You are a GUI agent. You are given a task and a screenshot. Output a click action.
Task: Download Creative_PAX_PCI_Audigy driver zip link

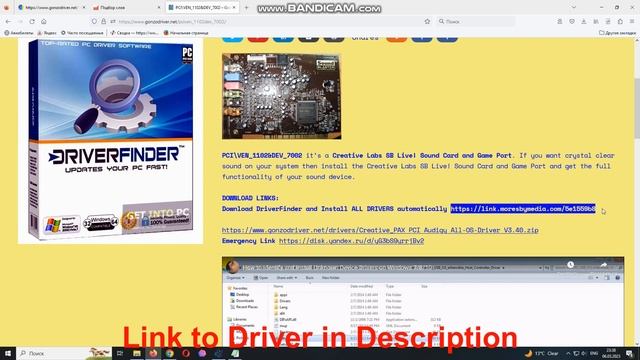point(380,230)
